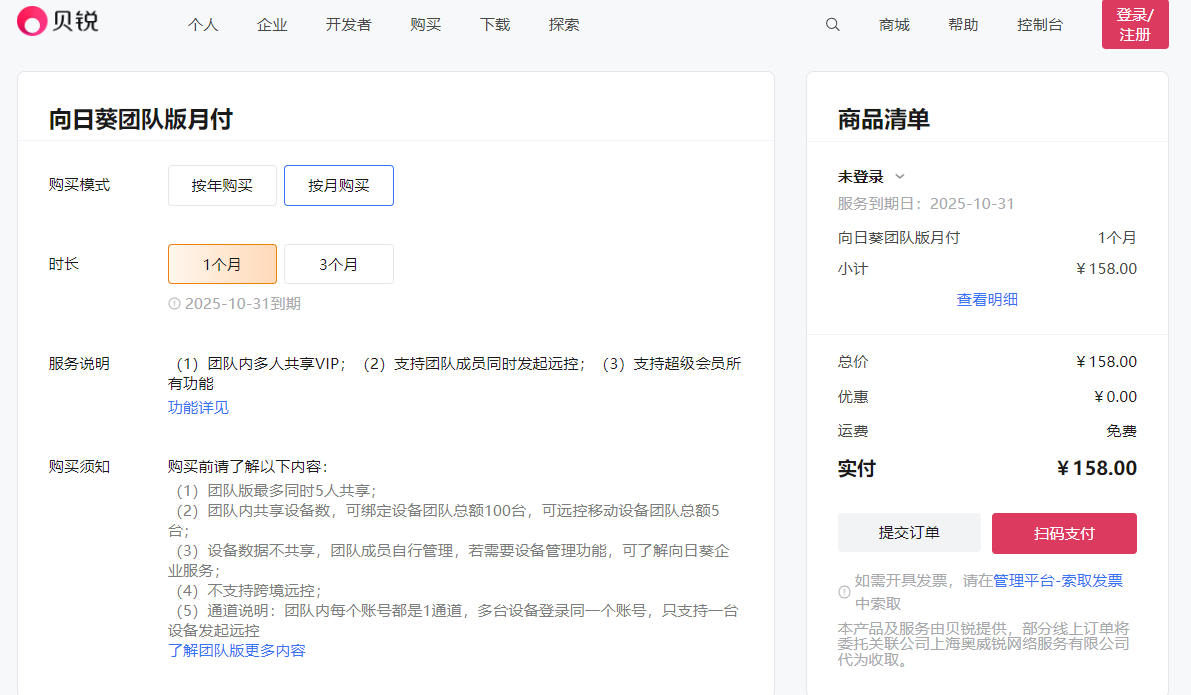Image resolution: width=1191 pixels, height=695 pixels.
Task: Click the 向日葵团队版月付 page heading
Action: click(x=141, y=119)
